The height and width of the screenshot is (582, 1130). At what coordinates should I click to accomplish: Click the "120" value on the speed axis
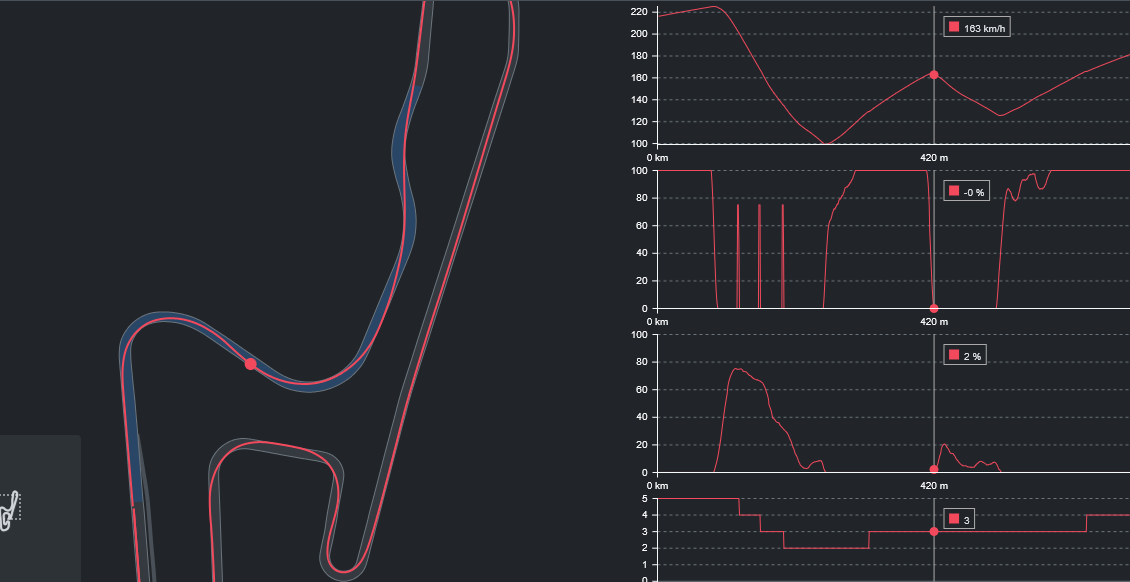point(641,122)
